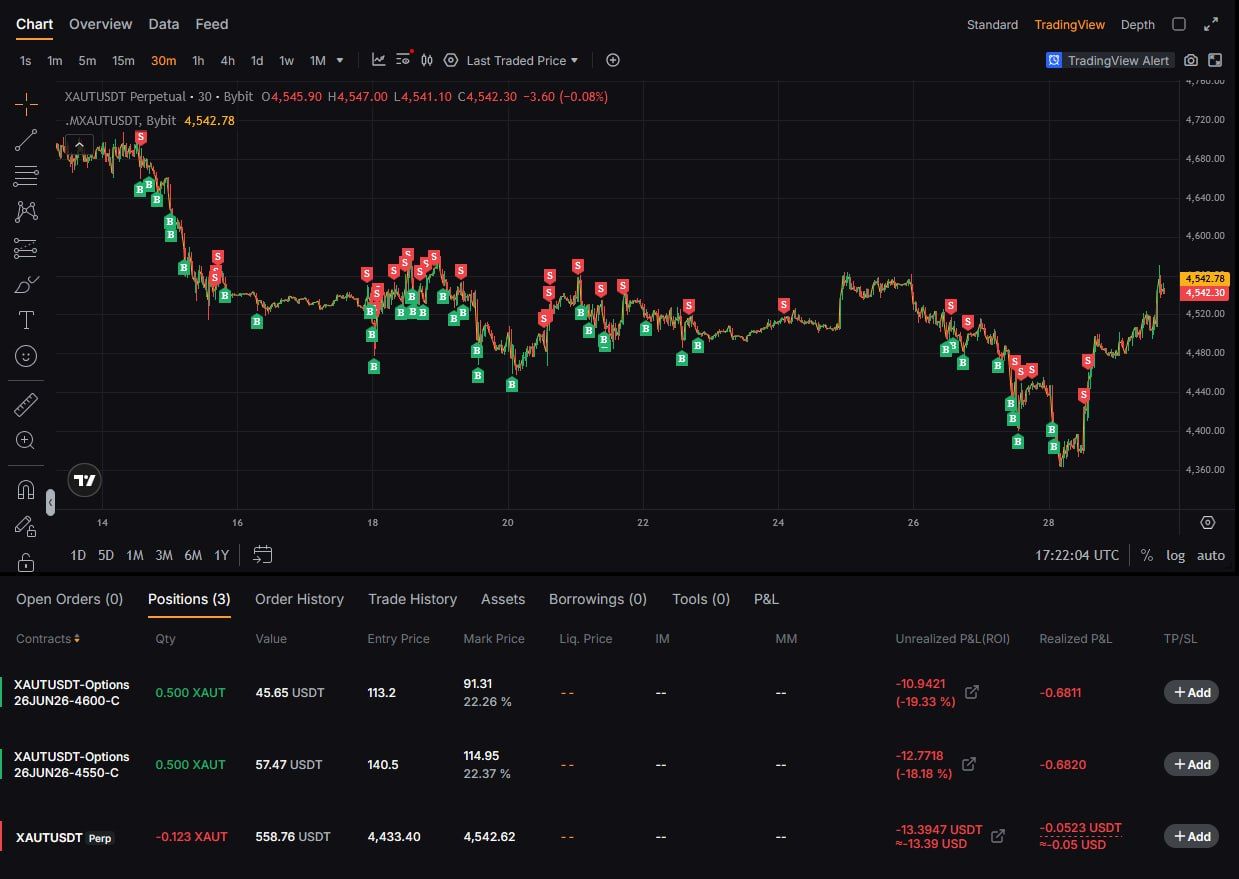
Task: Open the Order History tab
Action: tap(299, 599)
